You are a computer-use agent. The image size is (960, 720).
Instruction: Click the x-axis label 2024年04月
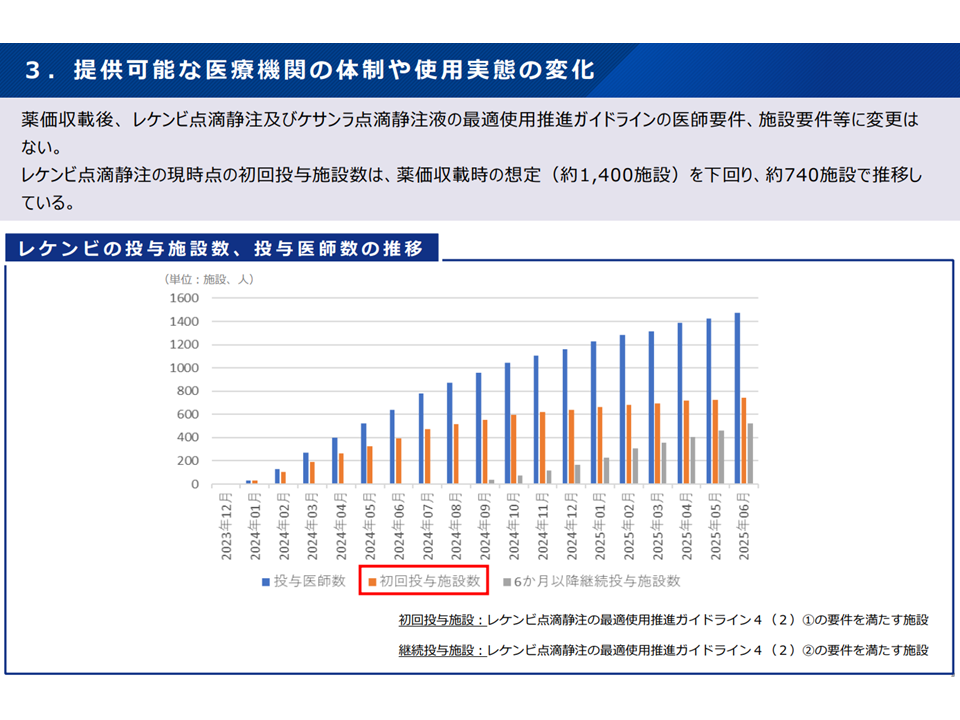(342, 527)
